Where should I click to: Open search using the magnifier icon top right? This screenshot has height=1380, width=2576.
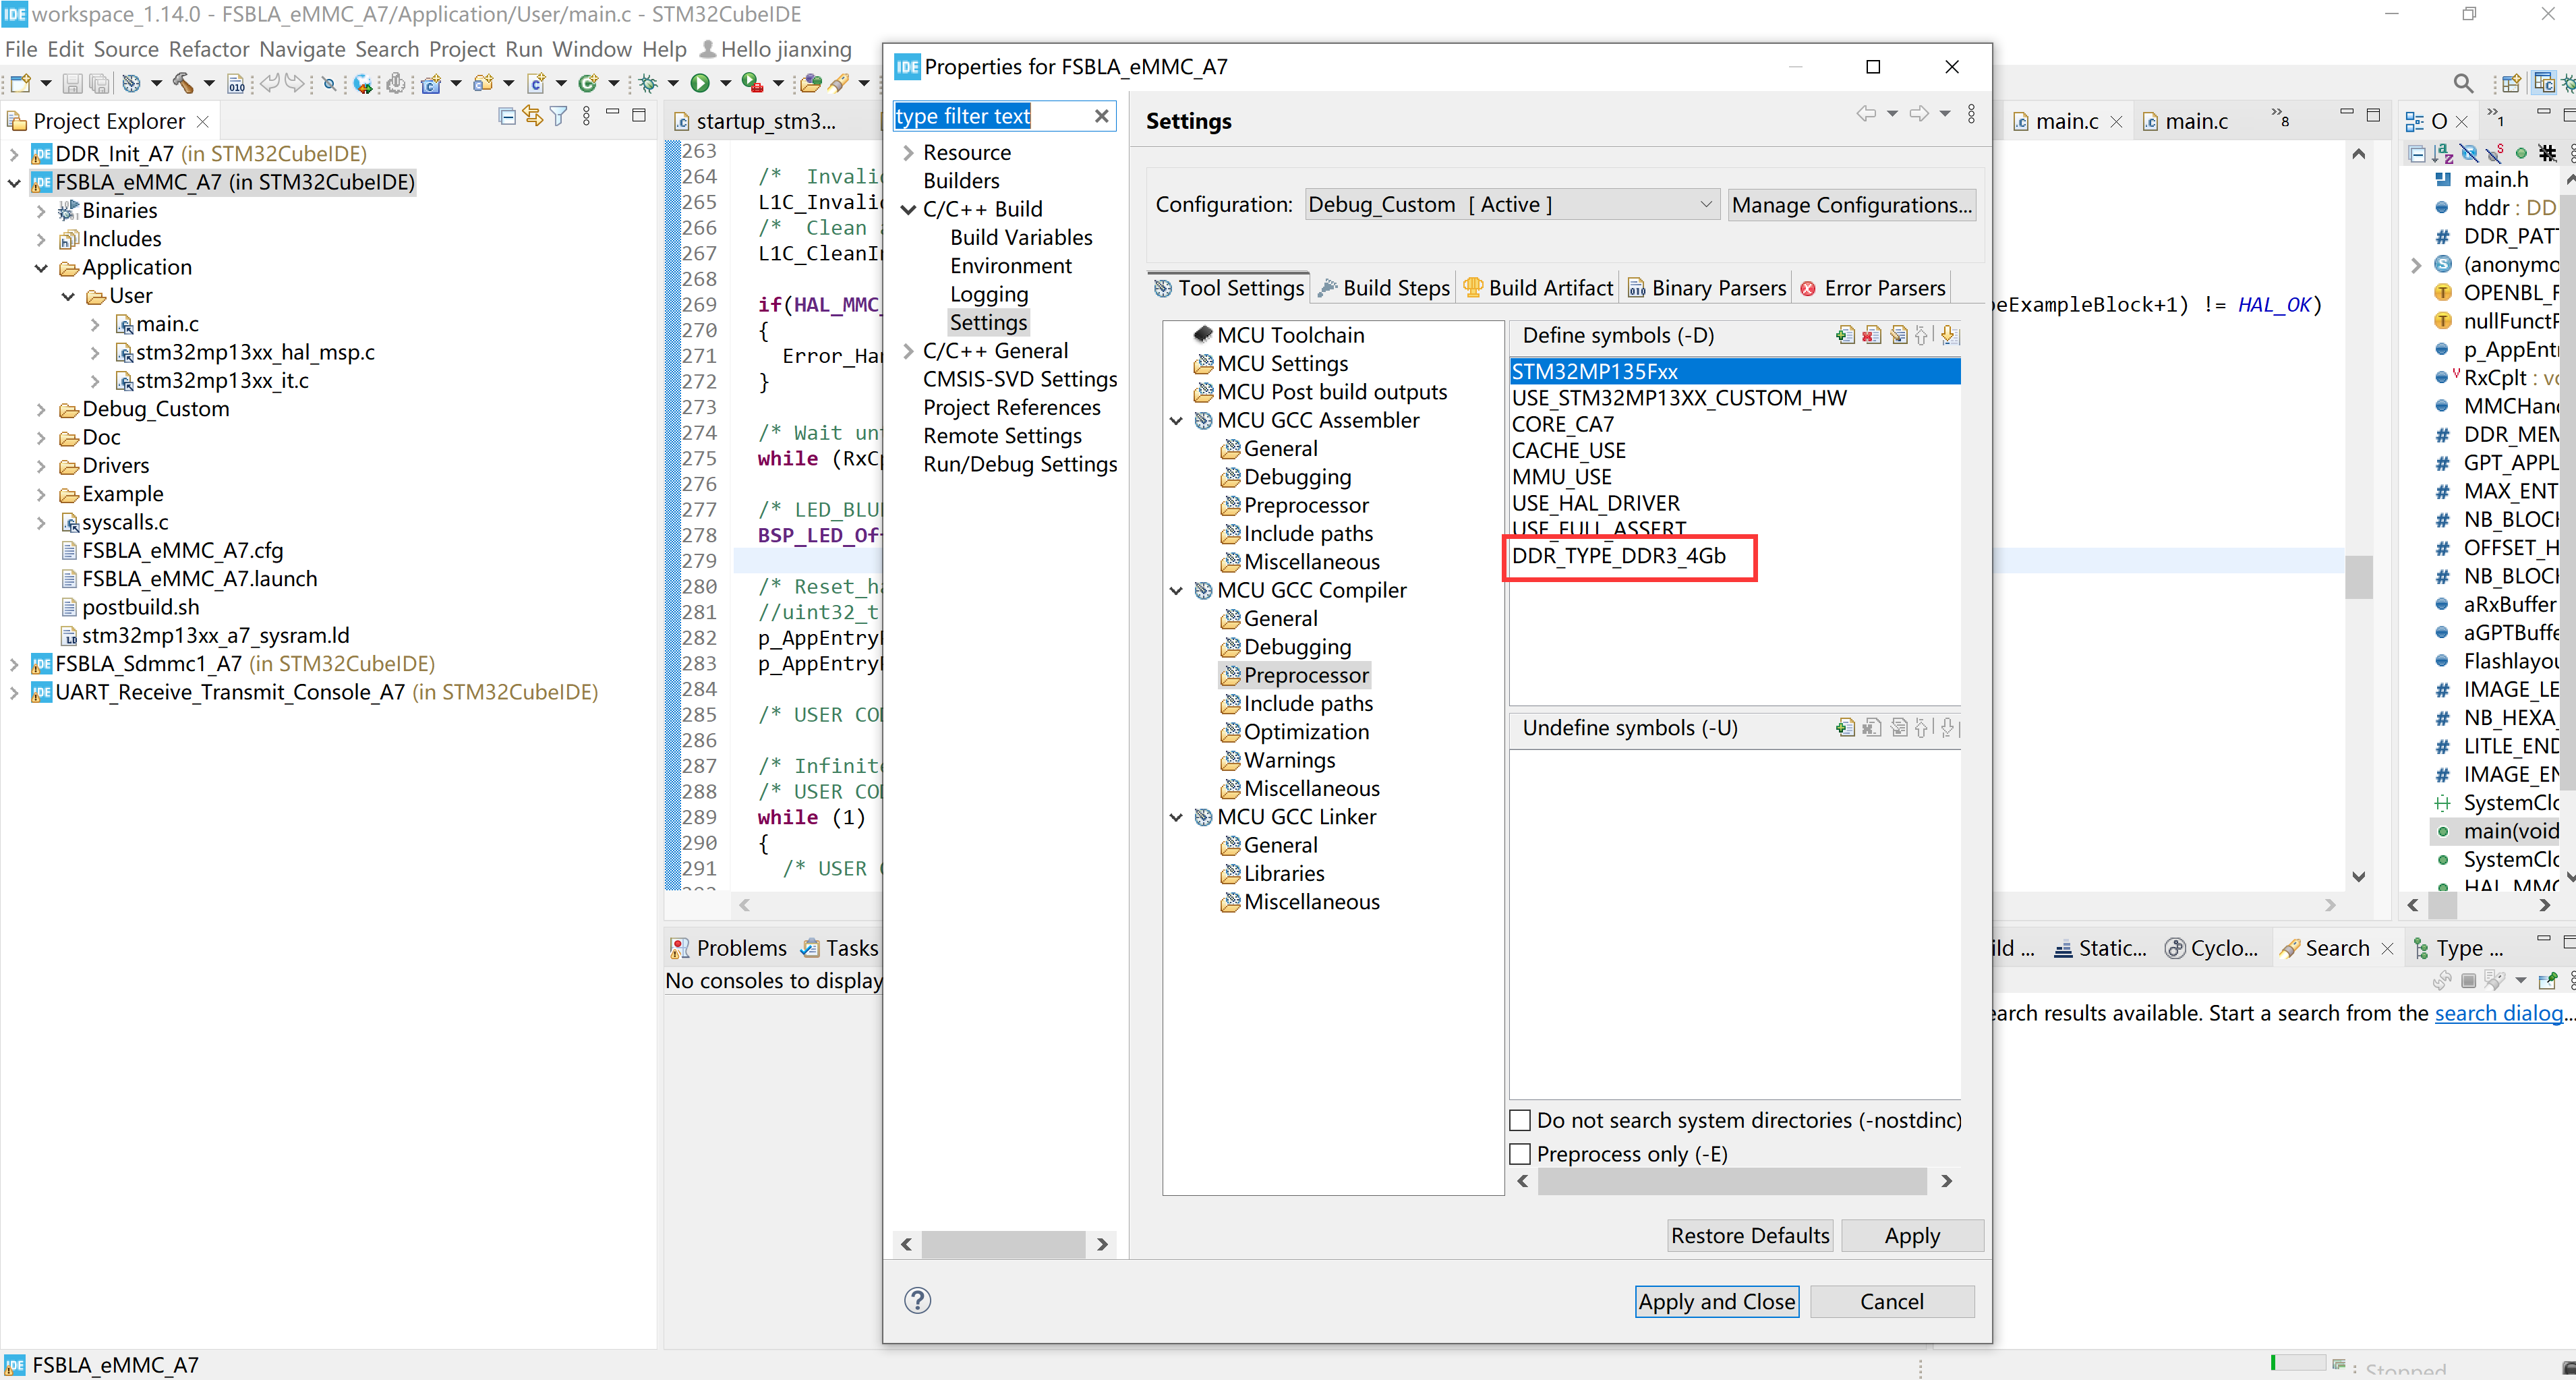(2463, 84)
